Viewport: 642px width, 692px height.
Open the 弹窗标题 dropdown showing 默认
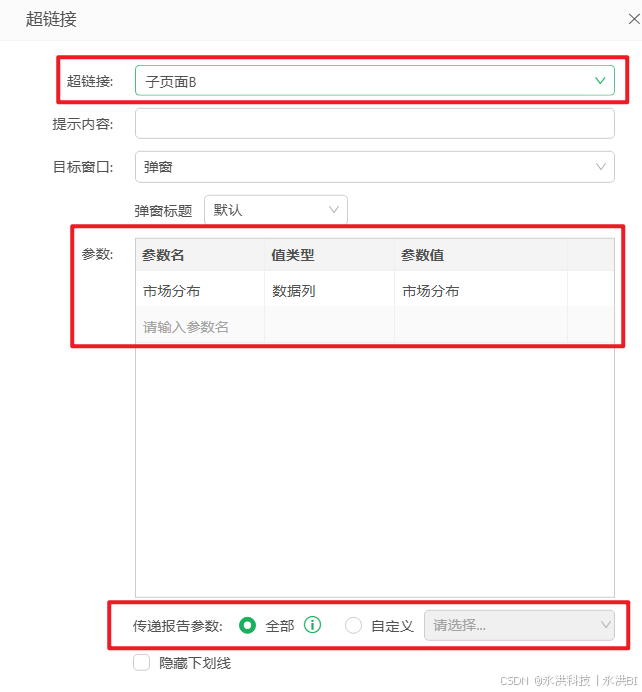pyautogui.click(x=276, y=210)
